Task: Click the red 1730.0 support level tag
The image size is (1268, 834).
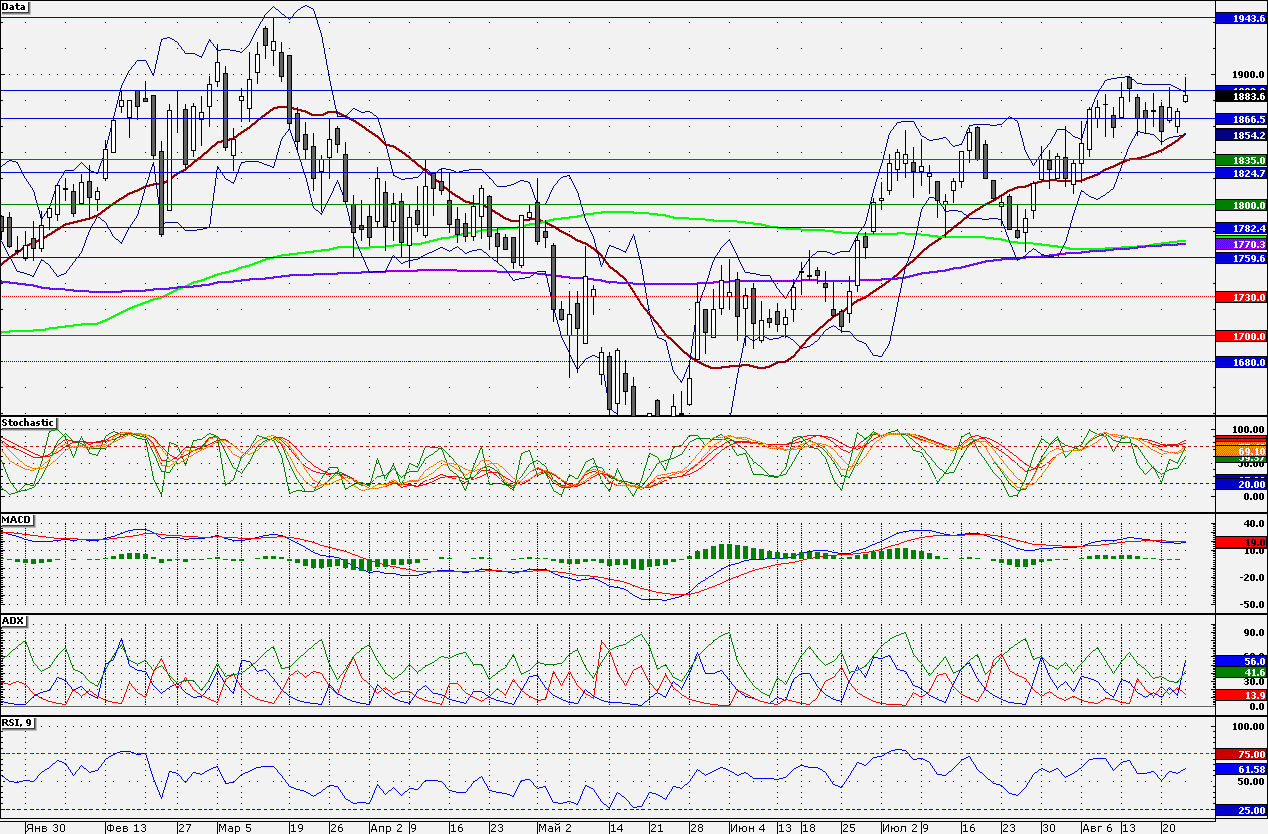Action: click(1239, 297)
